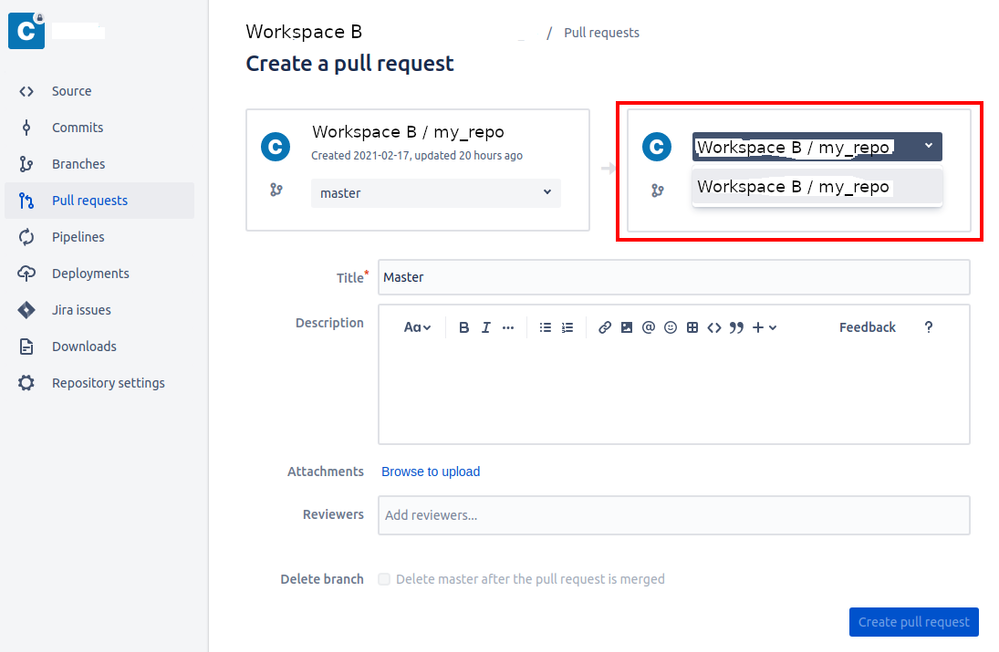Click the destination branch icon
The image size is (999, 652).
pos(658,190)
